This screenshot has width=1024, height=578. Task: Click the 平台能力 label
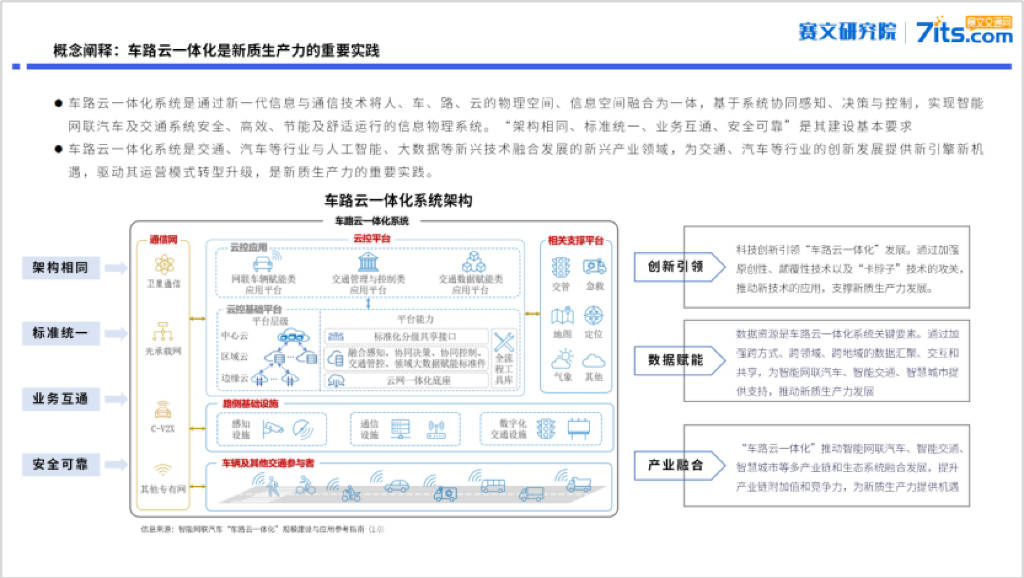415,319
